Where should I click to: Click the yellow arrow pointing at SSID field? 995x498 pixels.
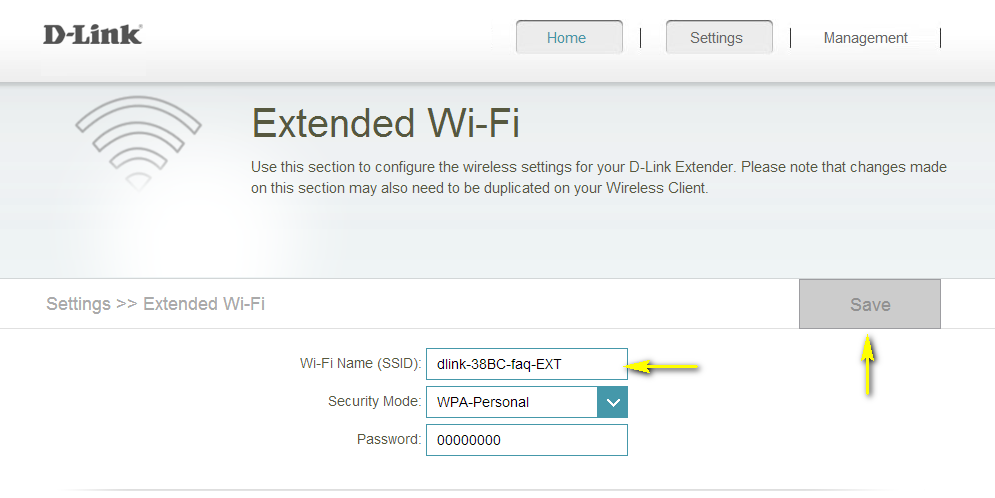pyautogui.click(x=666, y=367)
